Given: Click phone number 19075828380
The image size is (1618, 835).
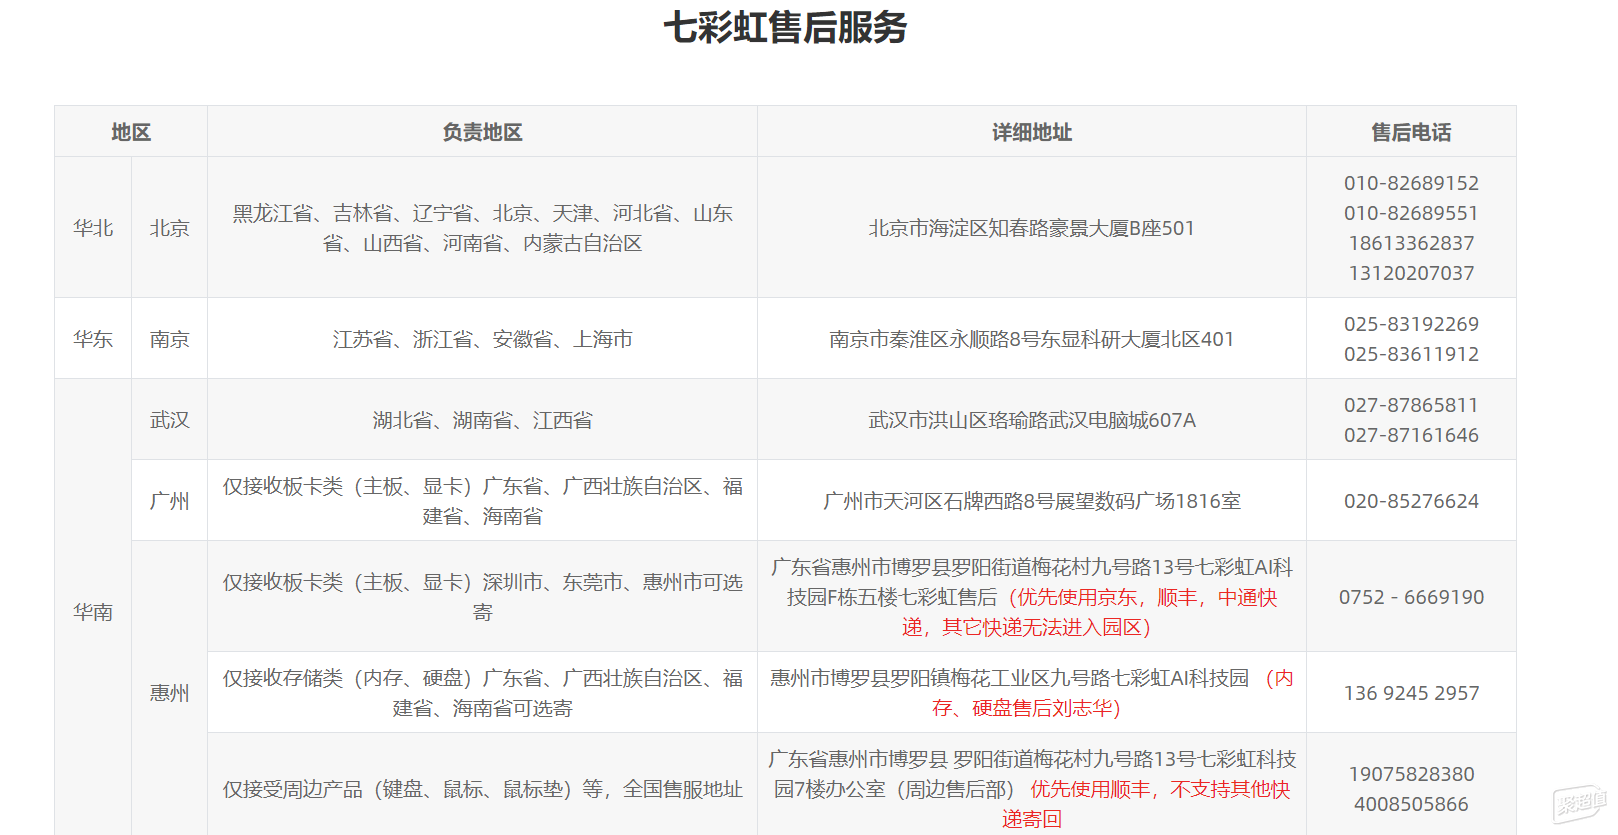Looking at the screenshot, I should pos(1411,774).
